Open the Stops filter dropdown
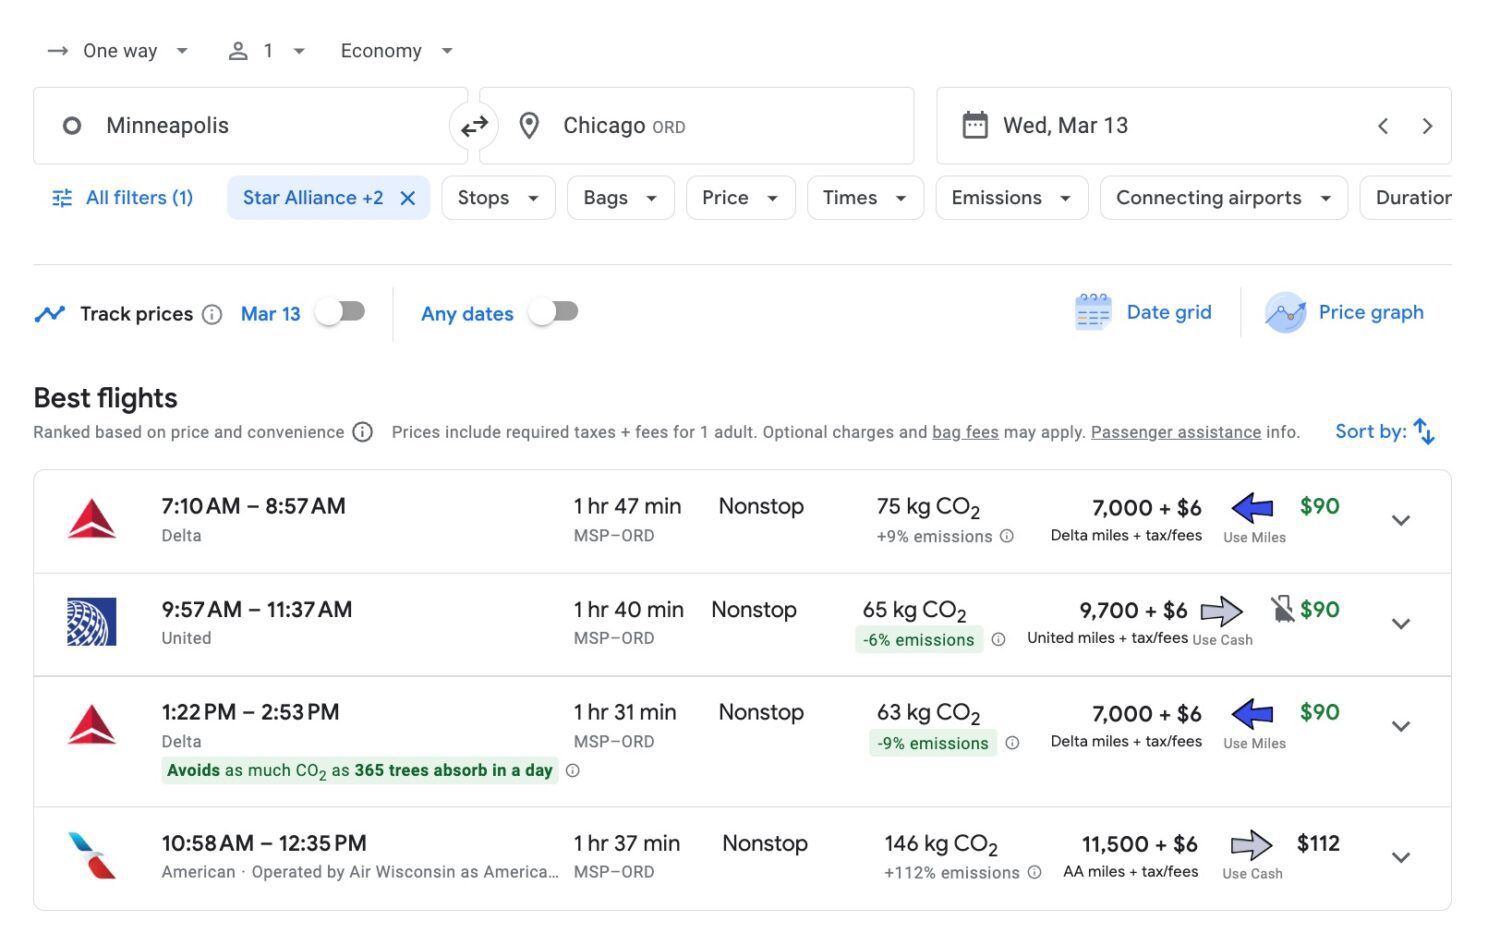 click(x=498, y=198)
